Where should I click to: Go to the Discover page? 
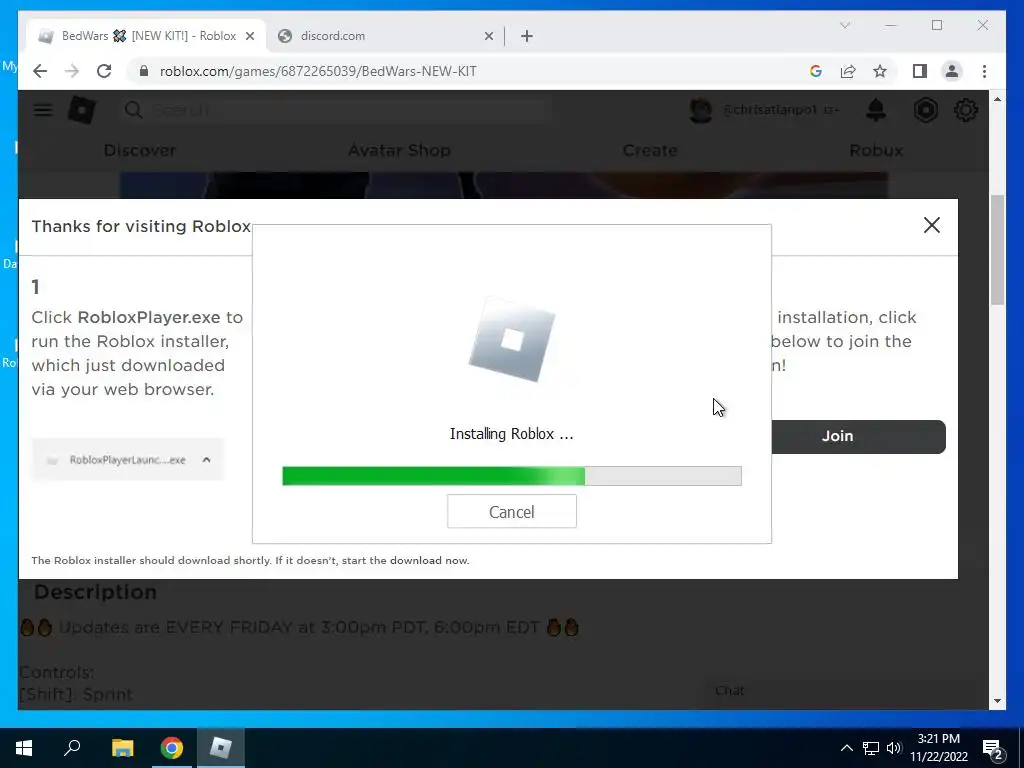140,150
